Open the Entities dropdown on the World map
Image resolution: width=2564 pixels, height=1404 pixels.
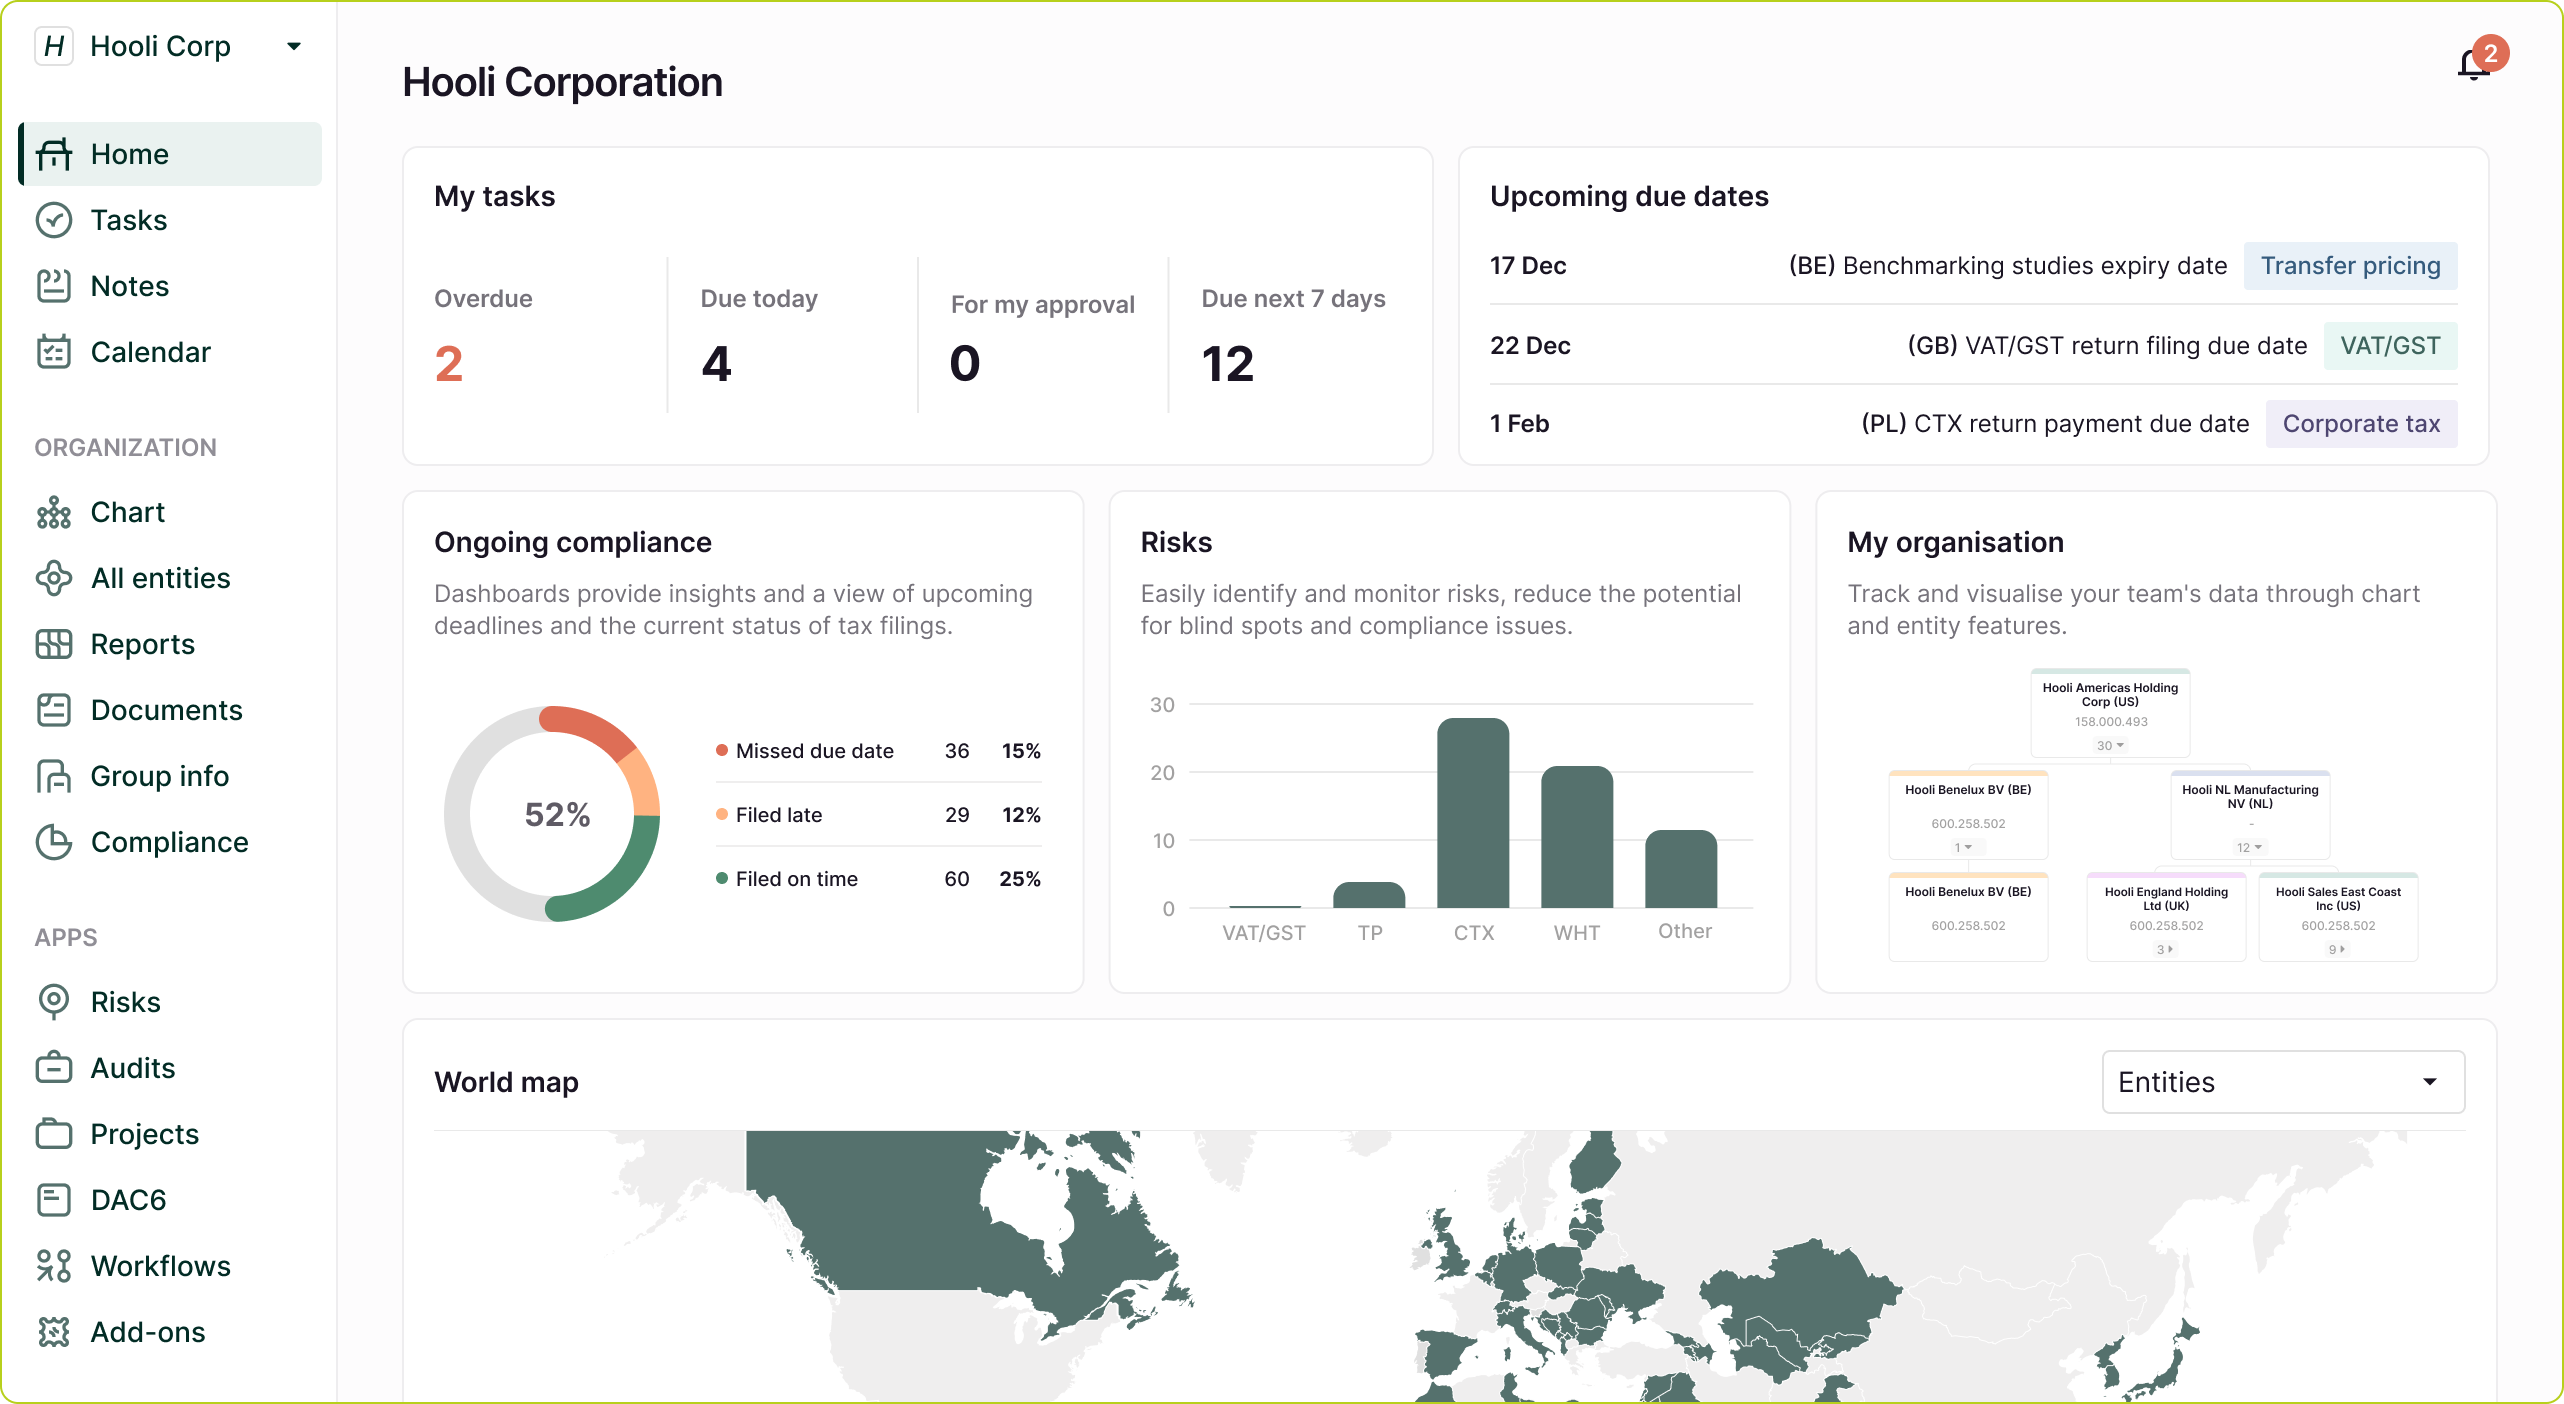(2283, 1082)
